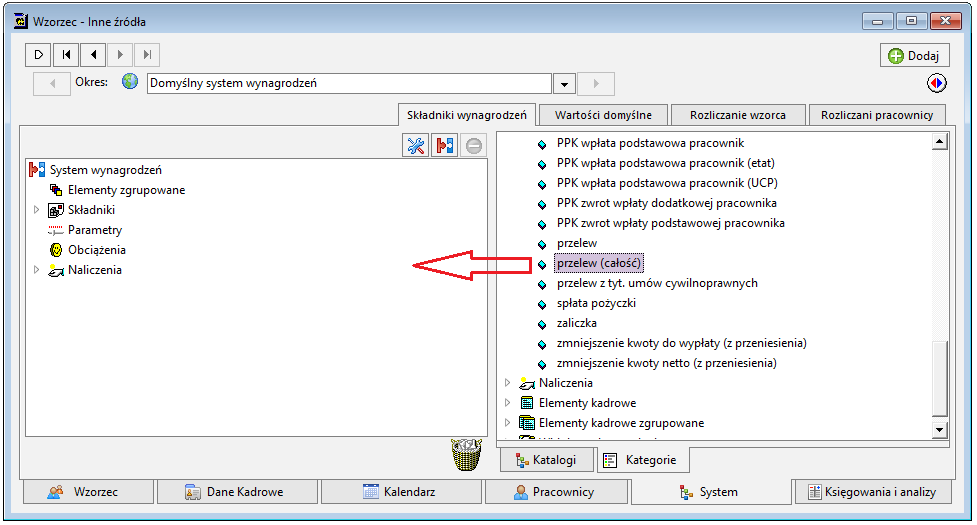Image resolution: width=977 pixels, height=525 pixels.
Task: Select przelew (całość) item
Action: pyautogui.click(x=598, y=263)
